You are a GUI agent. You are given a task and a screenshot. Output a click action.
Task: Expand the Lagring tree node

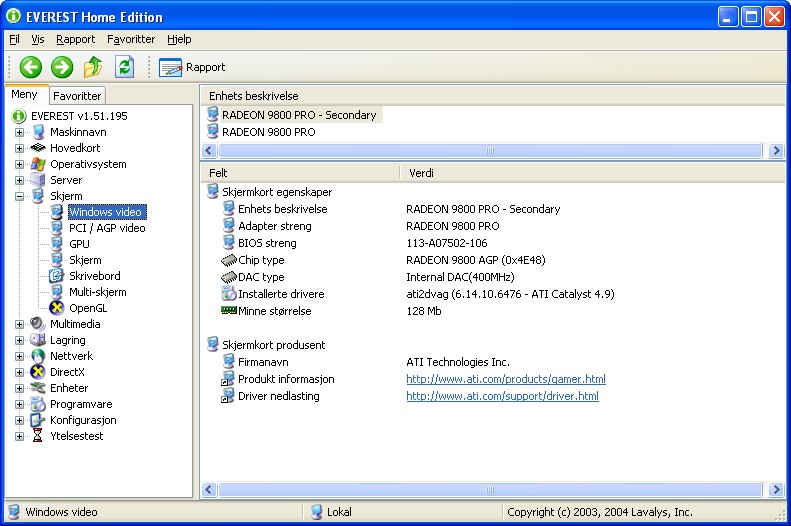[19, 340]
